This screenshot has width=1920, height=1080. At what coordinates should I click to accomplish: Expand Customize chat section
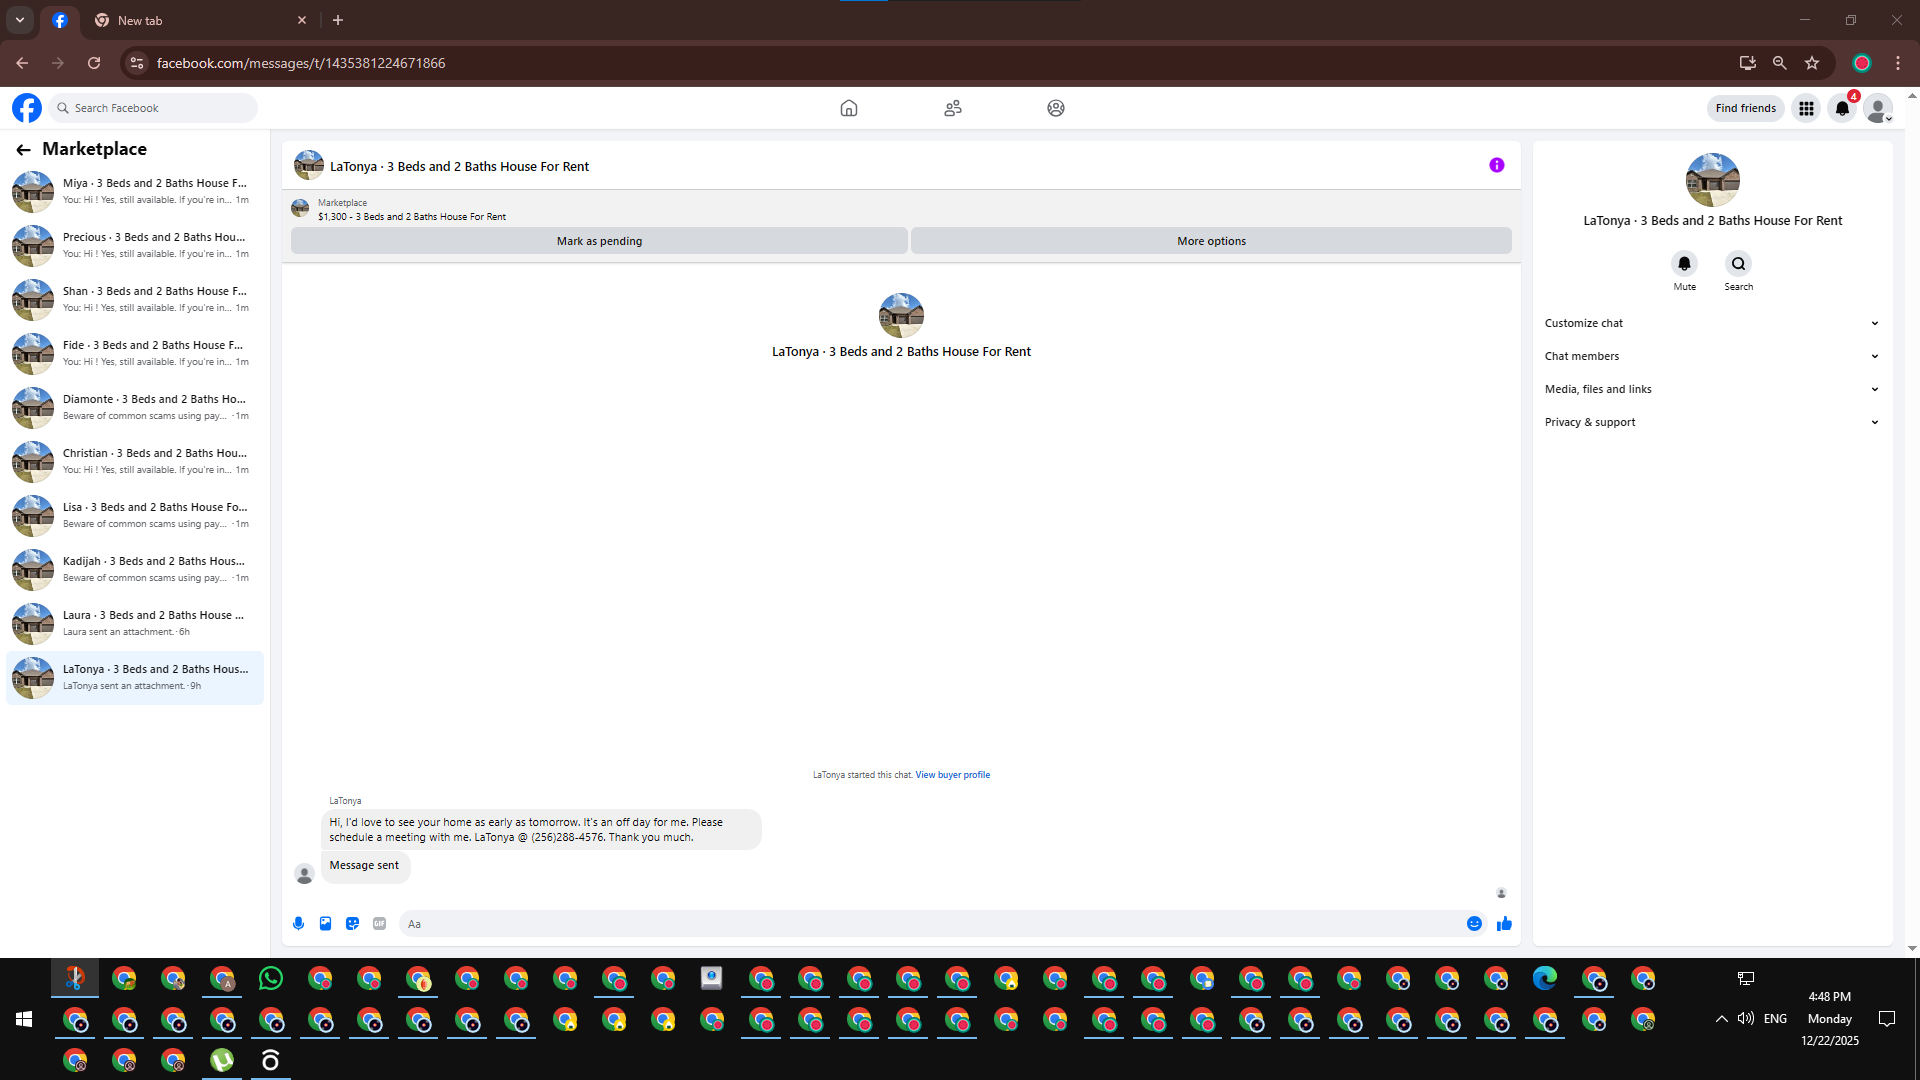1711,323
